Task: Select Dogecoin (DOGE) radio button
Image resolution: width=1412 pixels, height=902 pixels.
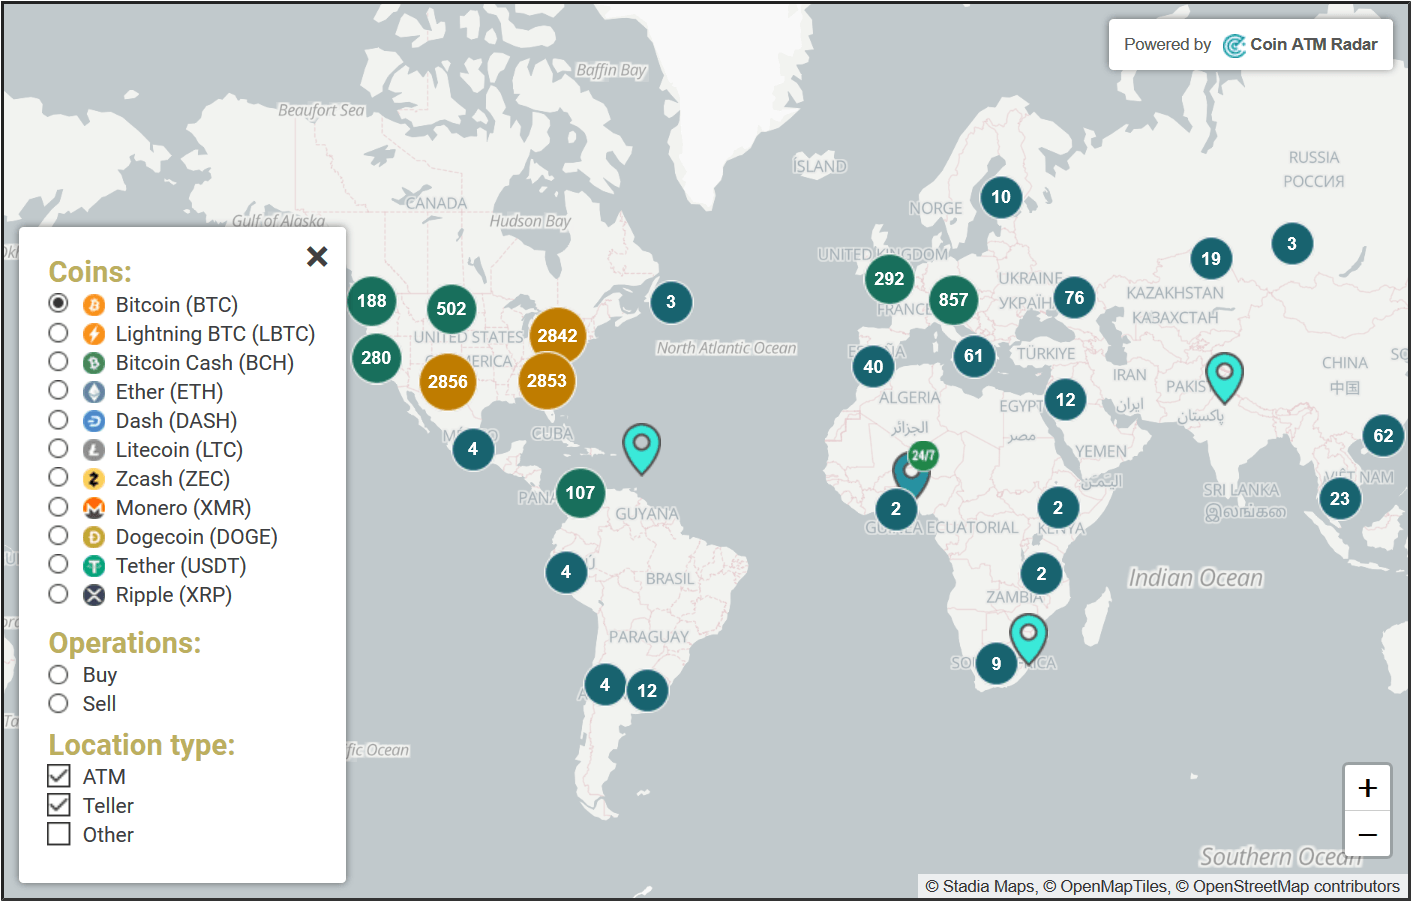Action: coord(59,535)
